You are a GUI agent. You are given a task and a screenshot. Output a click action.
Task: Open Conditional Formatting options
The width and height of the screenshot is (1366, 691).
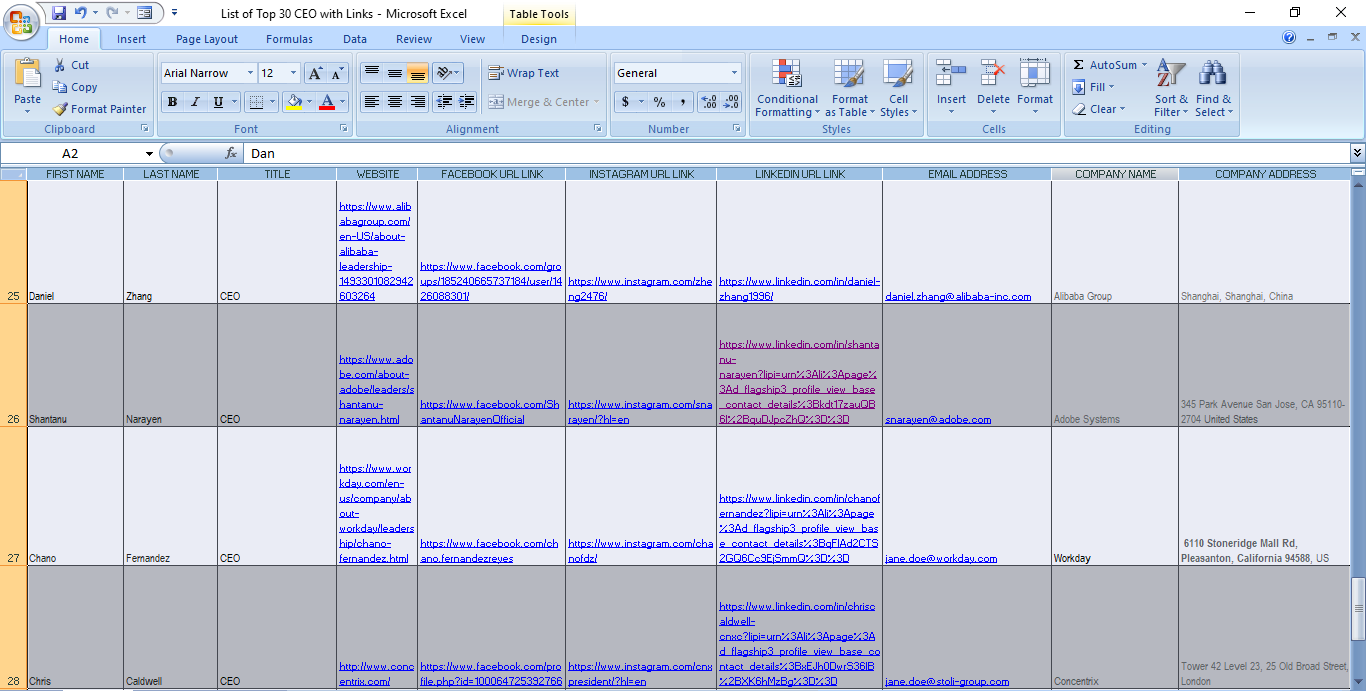coord(787,88)
